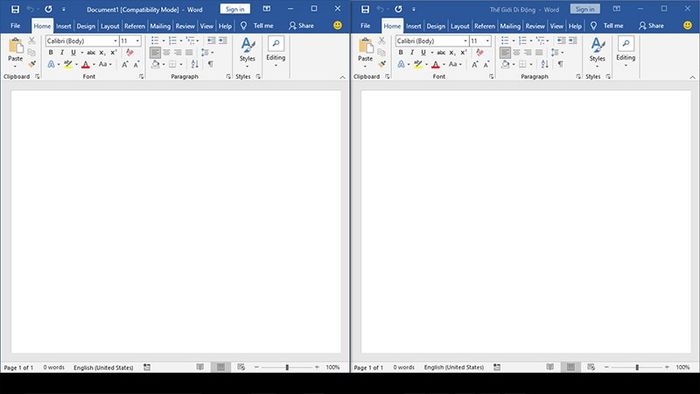Viewport: 700px width, 394px height.
Task: Click strikethrough icon in right Word window
Action: (x=441, y=53)
